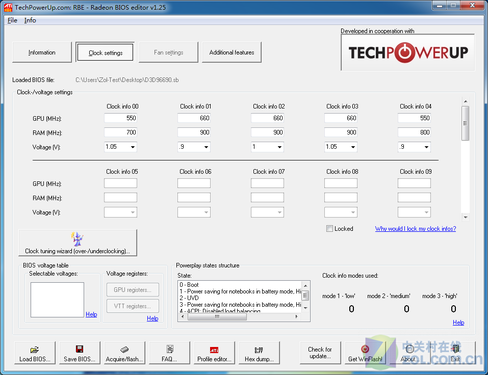Open the Hex dump icon
488x375 pixels.
click(x=259, y=349)
